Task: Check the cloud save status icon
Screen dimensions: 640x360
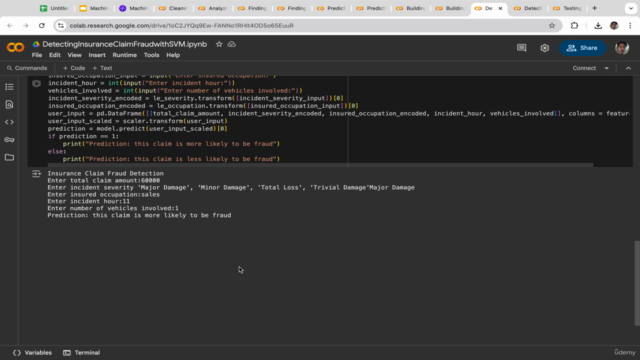Action: pos(232,44)
